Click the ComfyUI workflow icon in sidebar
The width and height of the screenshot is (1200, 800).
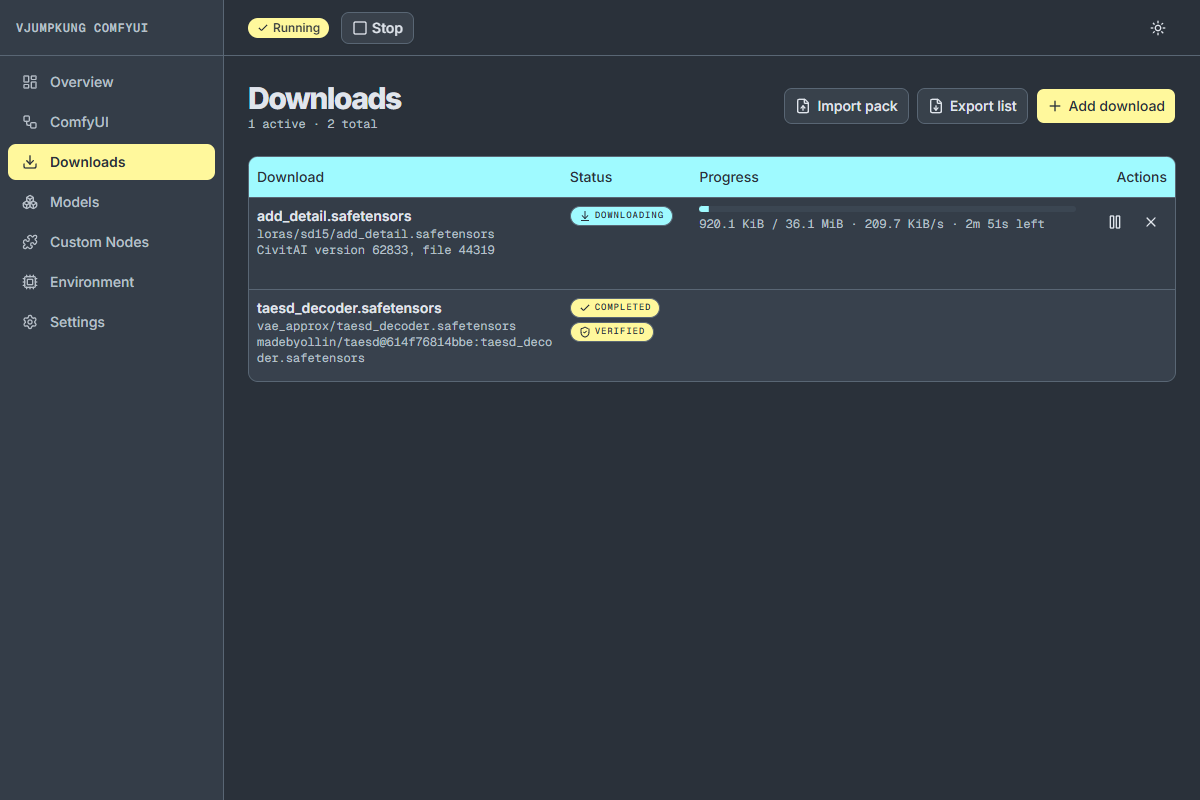click(30, 122)
